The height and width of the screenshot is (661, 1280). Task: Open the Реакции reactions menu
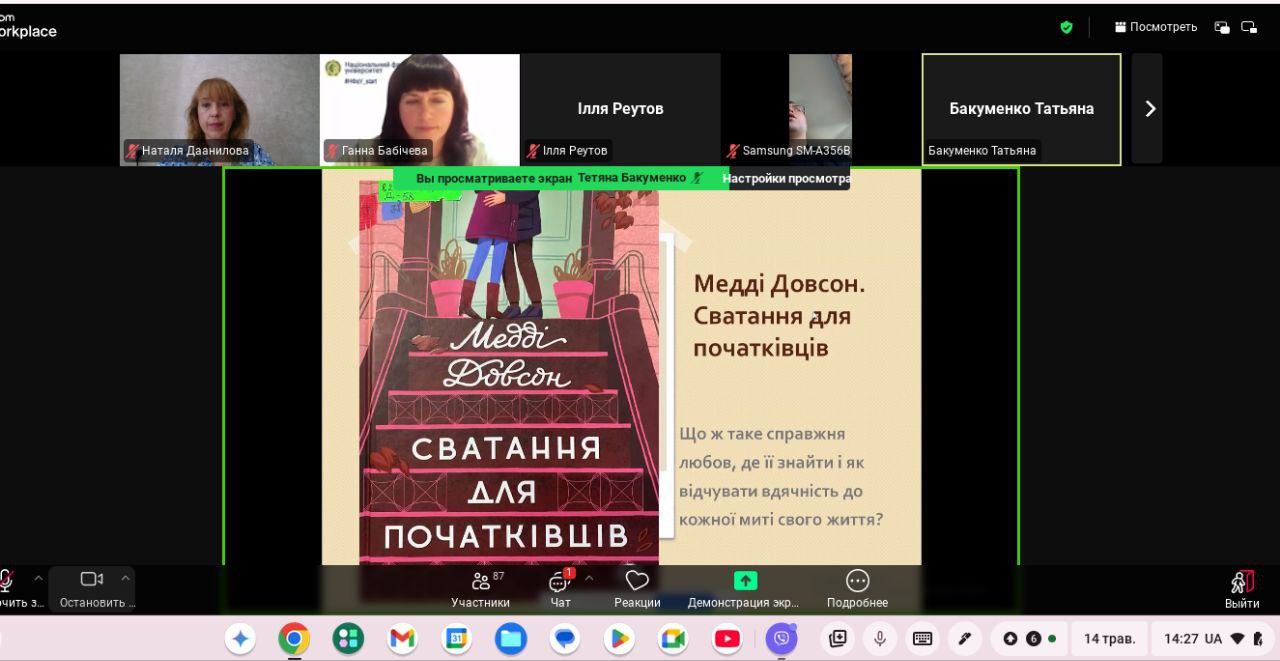[x=637, y=589]
